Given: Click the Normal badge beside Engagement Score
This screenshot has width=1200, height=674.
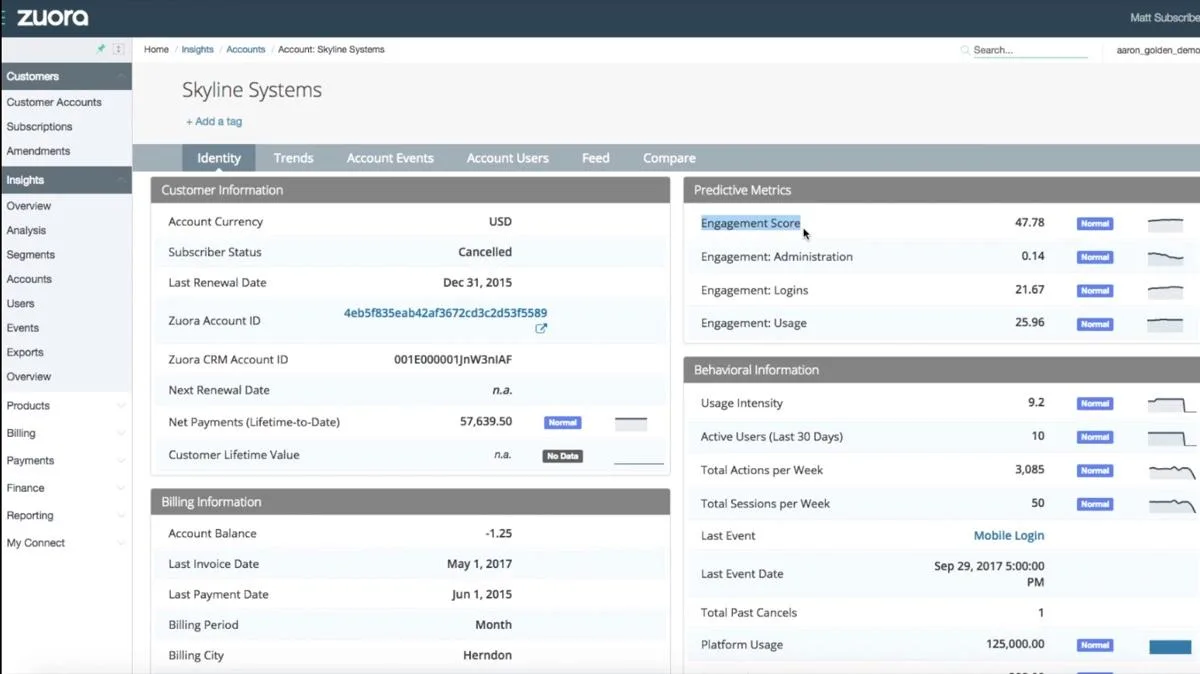Looking at the screenshot, I should pos(1095,224).
